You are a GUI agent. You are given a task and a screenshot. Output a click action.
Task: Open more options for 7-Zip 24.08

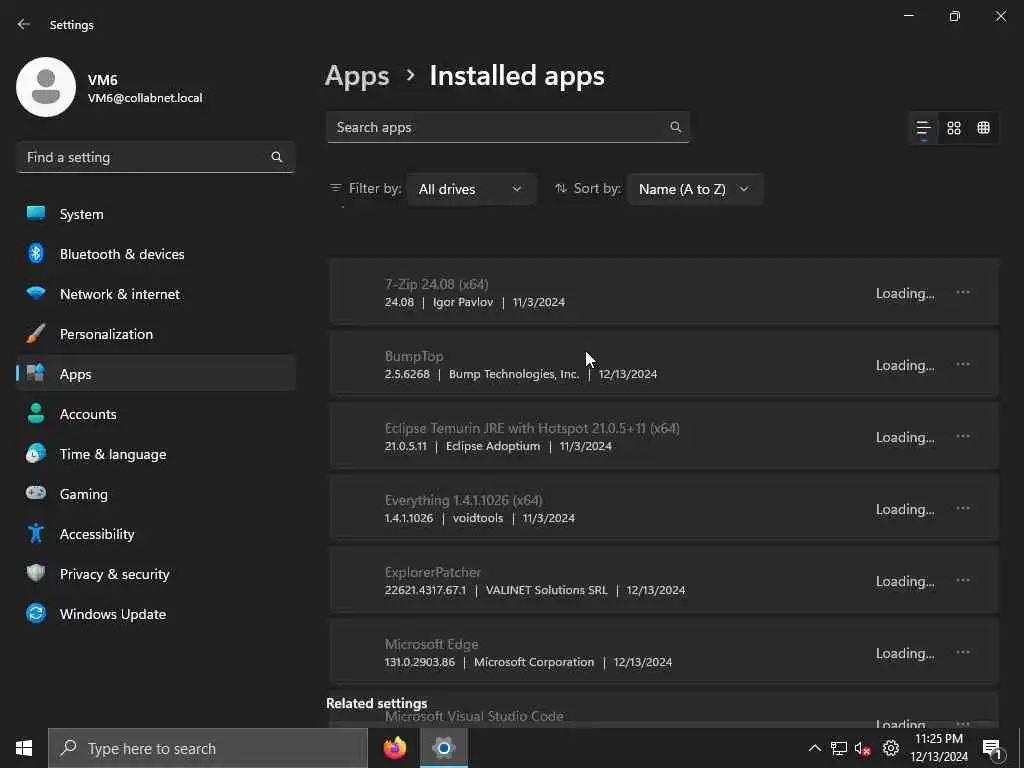[963, 293]
